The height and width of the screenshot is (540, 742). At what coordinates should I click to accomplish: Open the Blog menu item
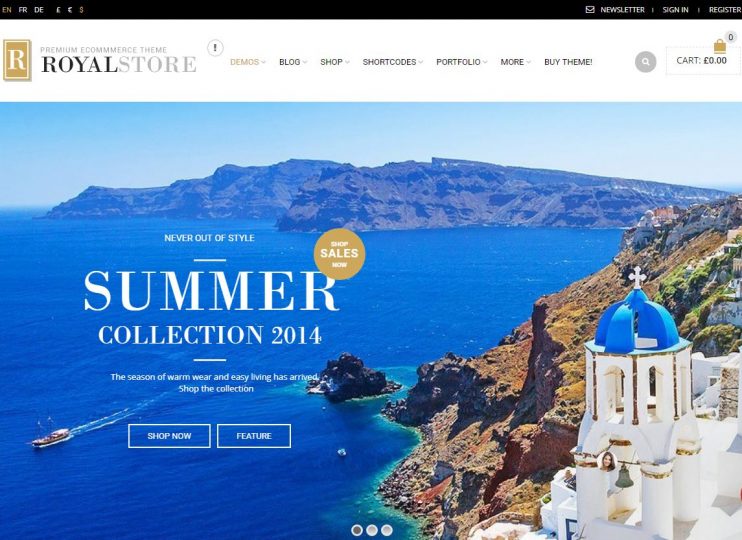[293, 62]
